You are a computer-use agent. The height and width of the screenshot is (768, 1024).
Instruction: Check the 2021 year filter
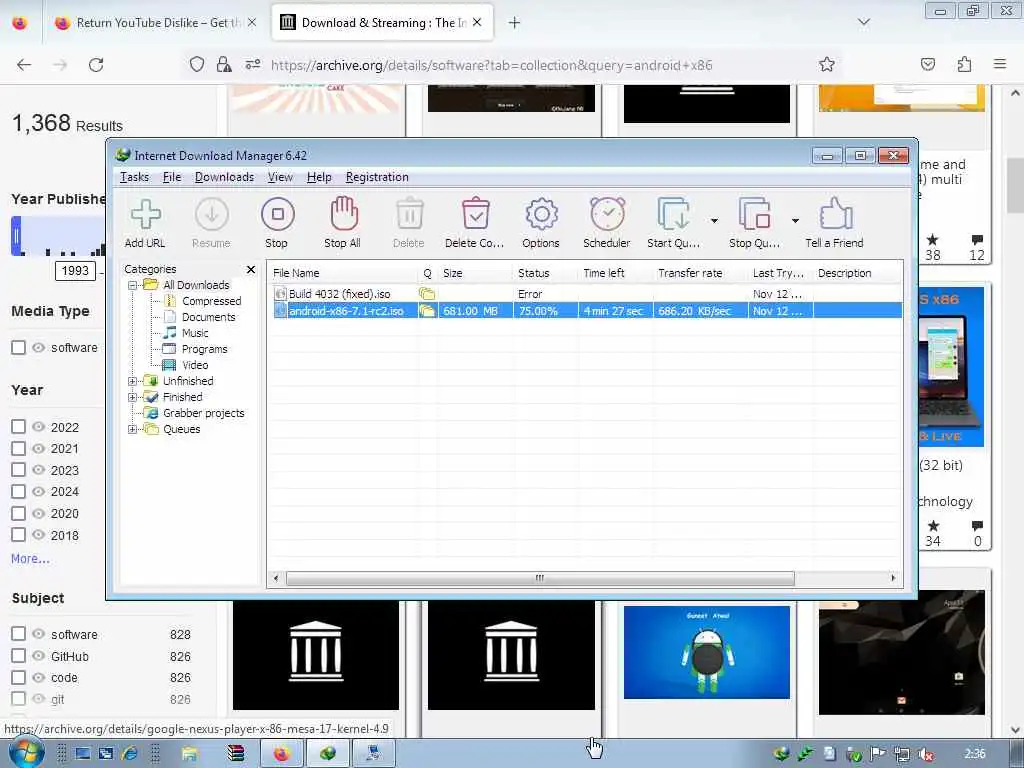(18, 449)
